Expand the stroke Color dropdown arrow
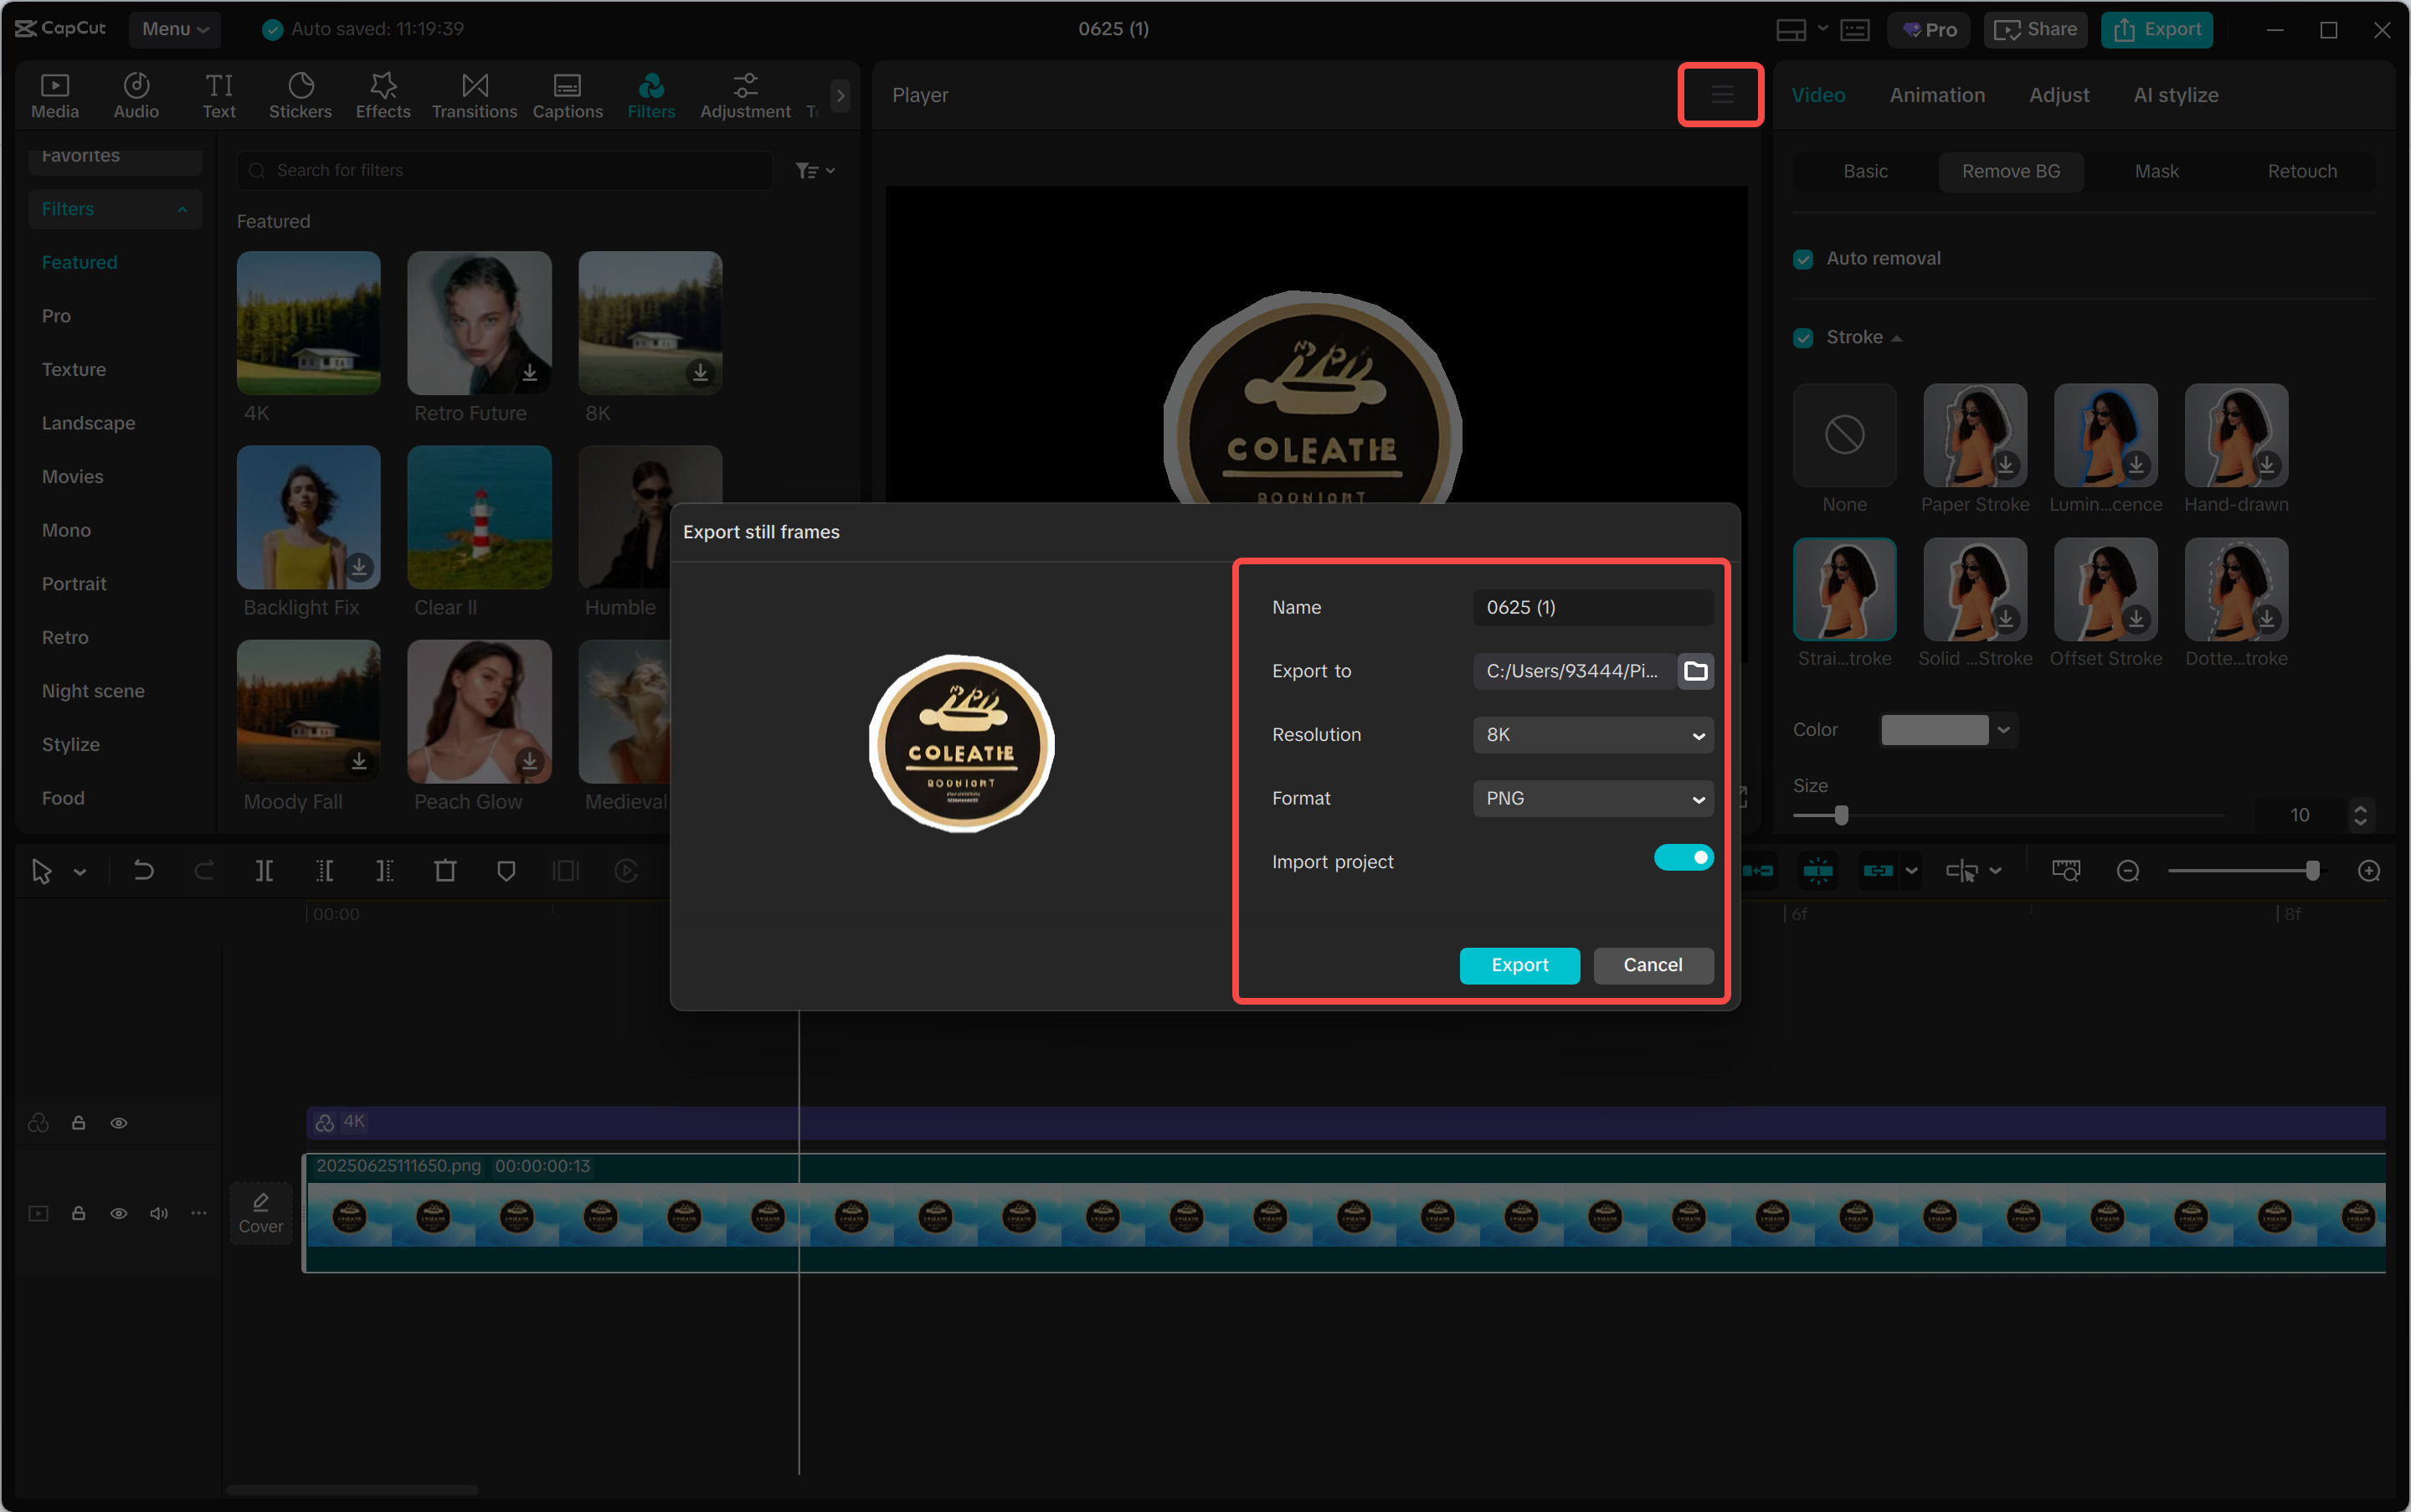2411x1512 pixels. coord(2003,730)
